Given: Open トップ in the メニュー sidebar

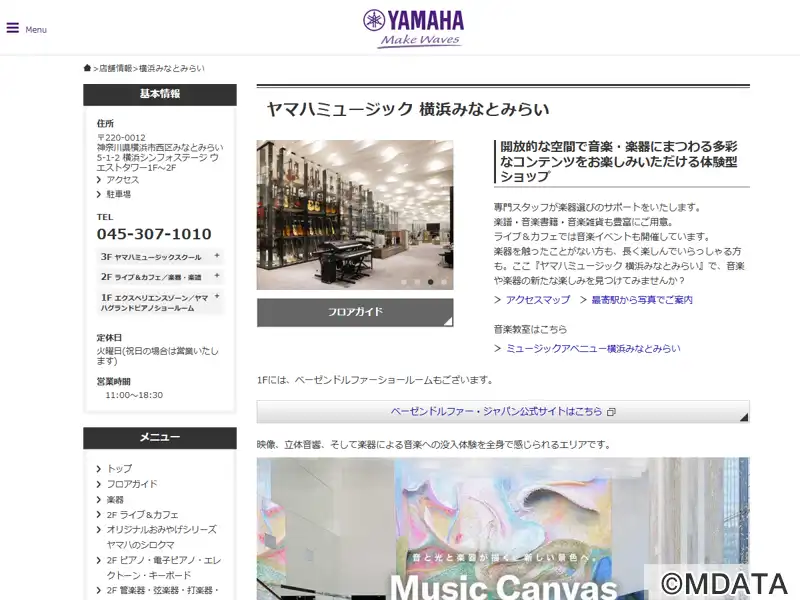Looking at the screenshot, I should click(x=119, y=468).
